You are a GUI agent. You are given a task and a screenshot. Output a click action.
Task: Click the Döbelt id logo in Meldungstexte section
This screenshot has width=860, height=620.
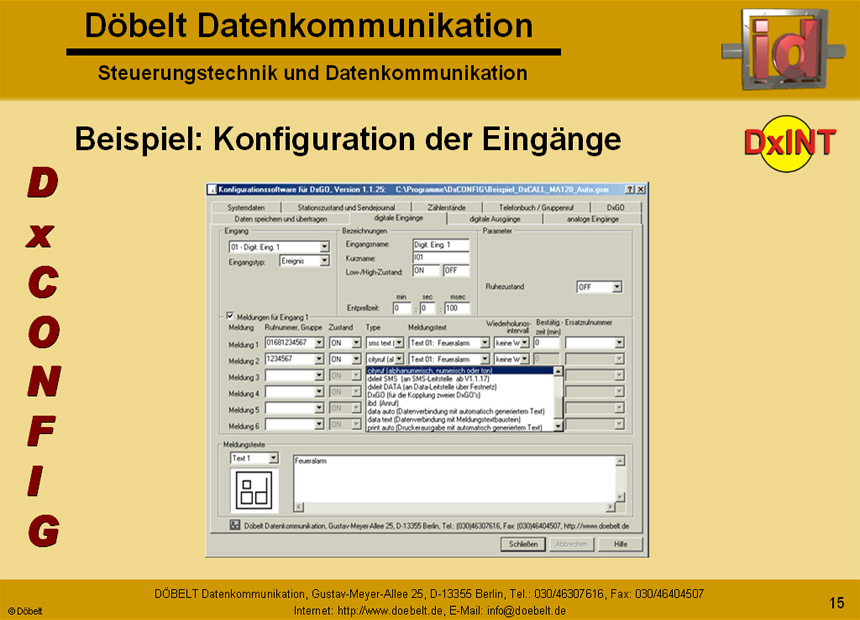click(x=254, y=491)
